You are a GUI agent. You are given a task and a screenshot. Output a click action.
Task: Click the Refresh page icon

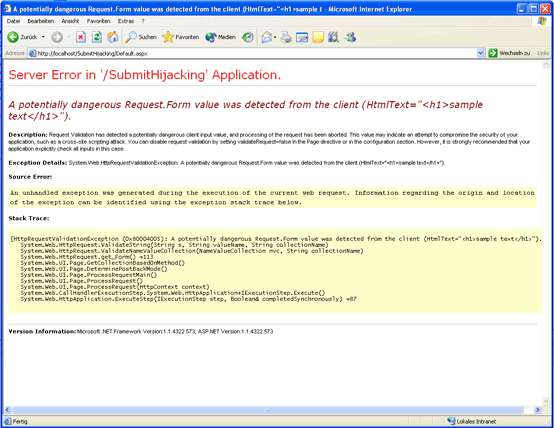pyautogui.click(x=97, y=37)
